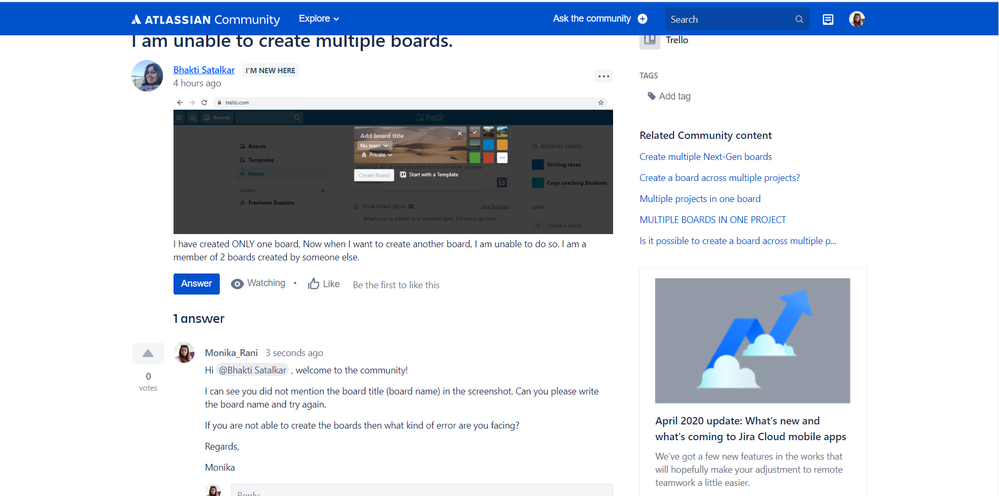Open the April 2020 update article image

pyautogui.click(x=752, y=340)
